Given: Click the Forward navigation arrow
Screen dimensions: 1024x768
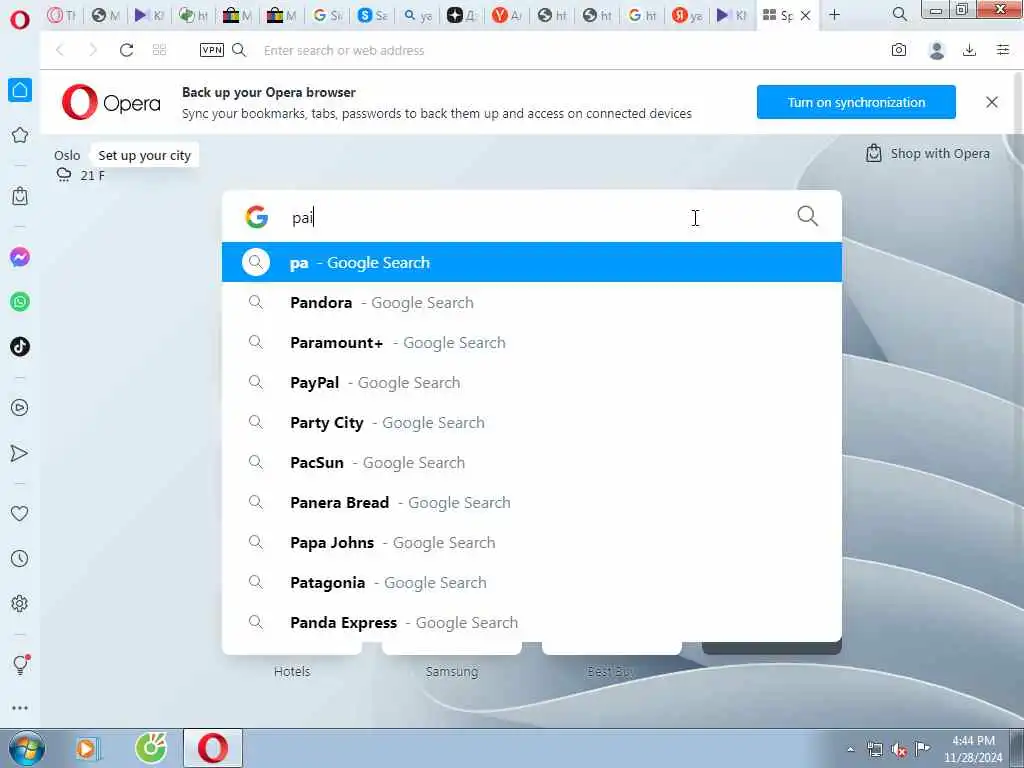Looking at the screenshot, I should click(93, 50).
